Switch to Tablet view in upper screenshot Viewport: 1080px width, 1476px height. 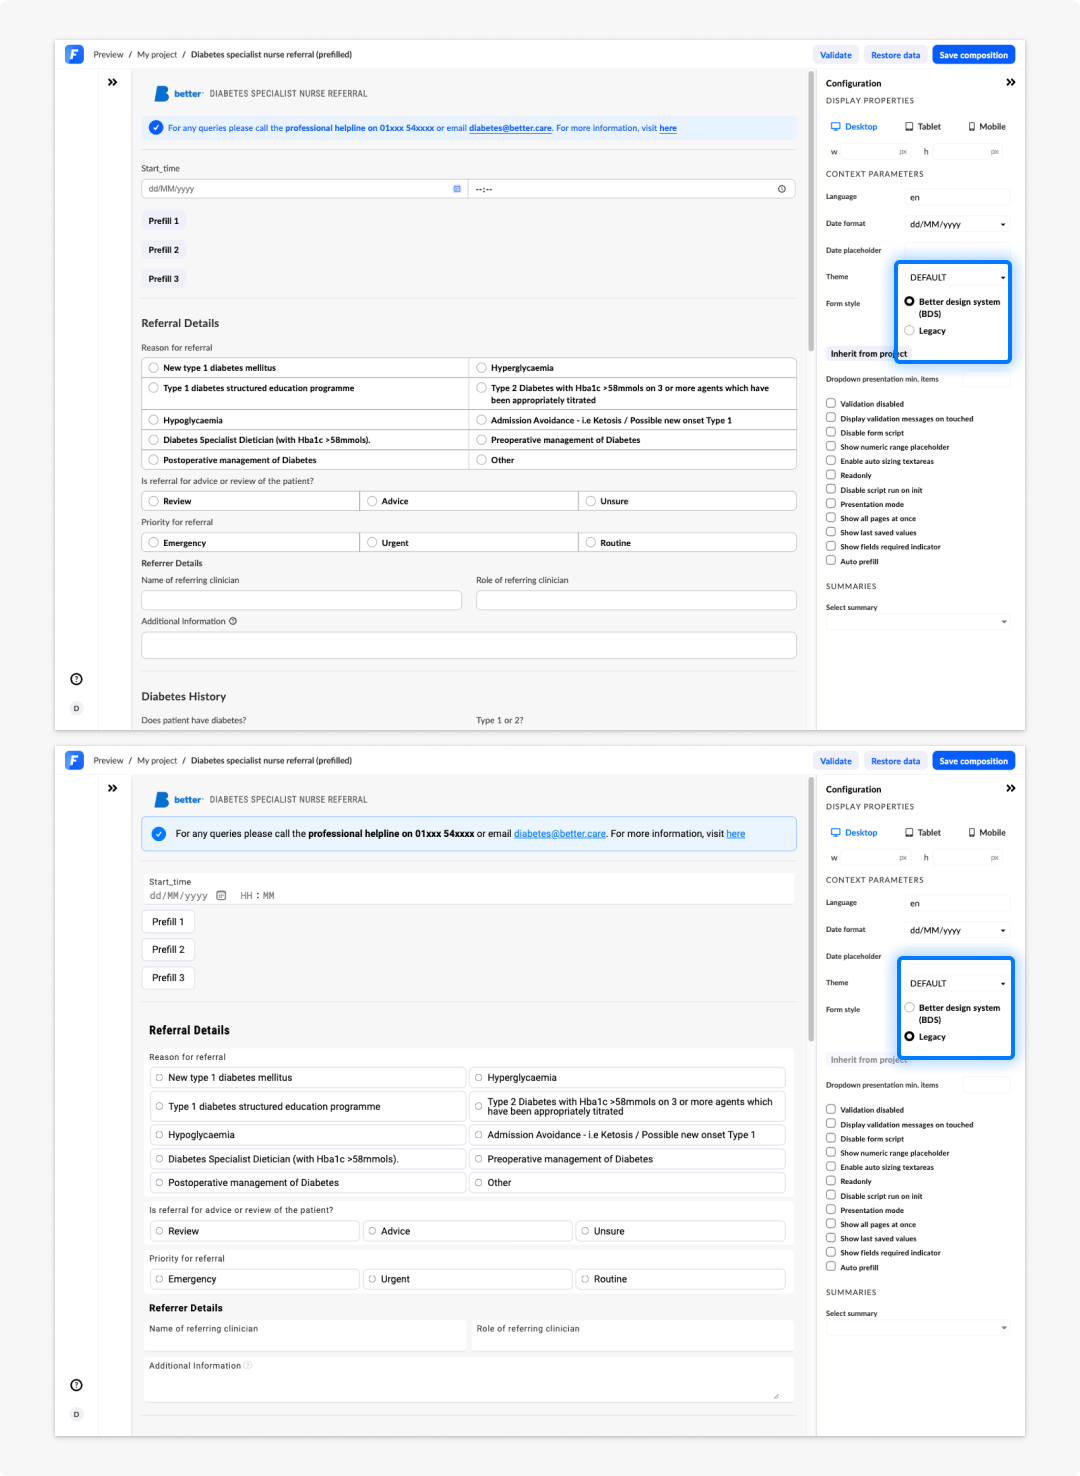point(923,127)
